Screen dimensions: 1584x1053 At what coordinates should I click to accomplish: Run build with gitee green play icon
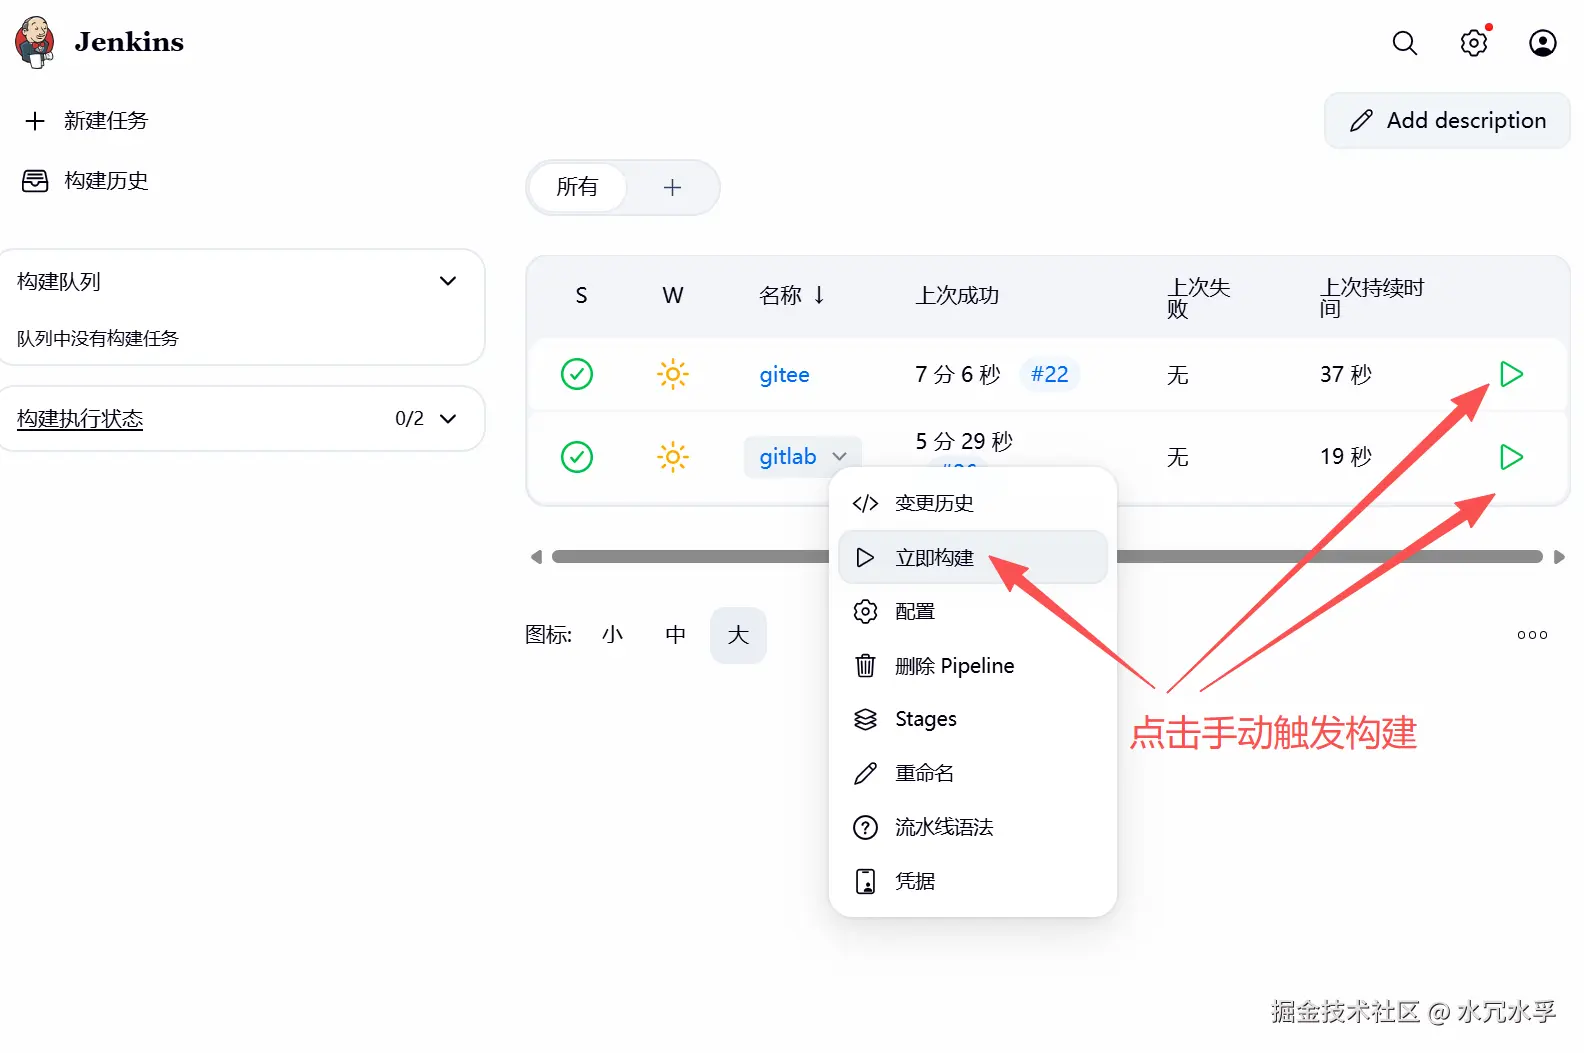(1511, 374)
